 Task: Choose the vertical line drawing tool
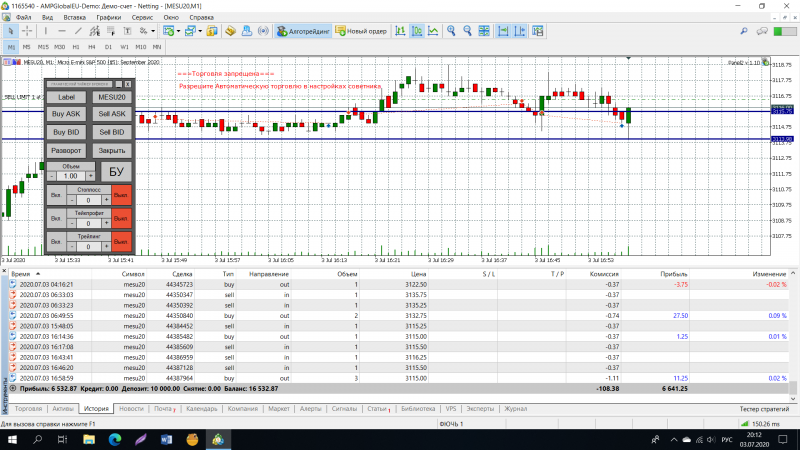[x=45, y=31]
